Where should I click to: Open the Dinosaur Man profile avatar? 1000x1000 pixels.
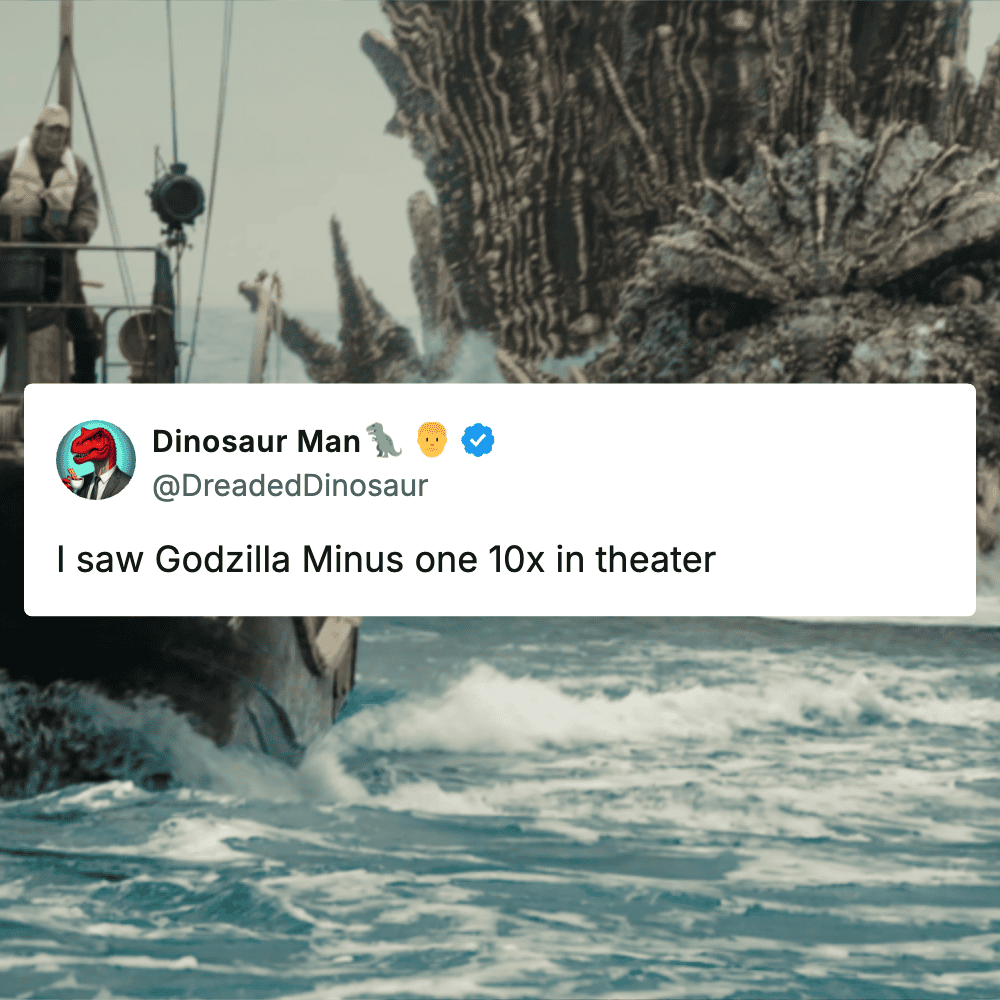(96, 460)
